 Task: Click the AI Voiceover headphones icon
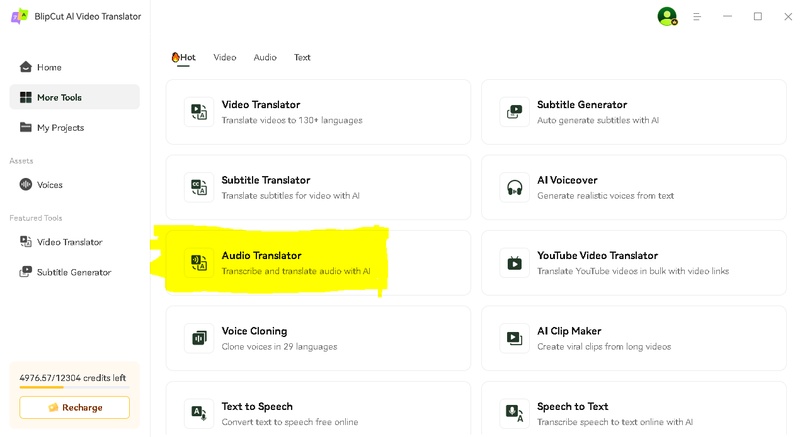pos(514,187)
